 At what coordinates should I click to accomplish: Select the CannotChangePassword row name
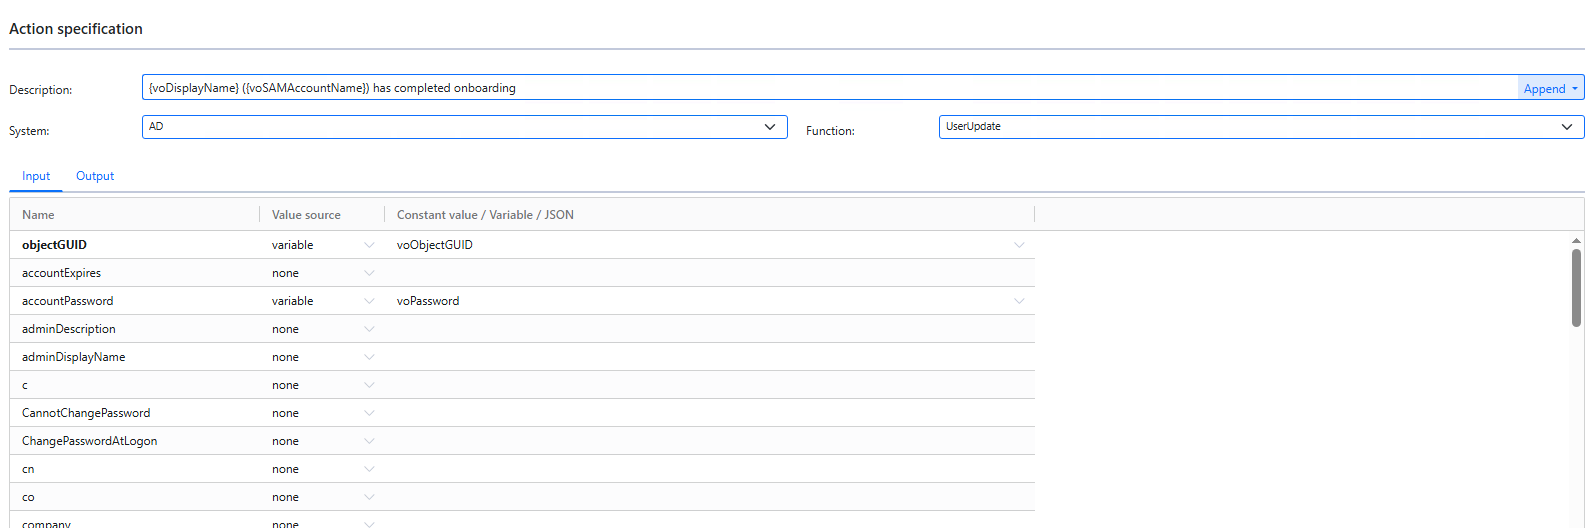coord(86,413)
